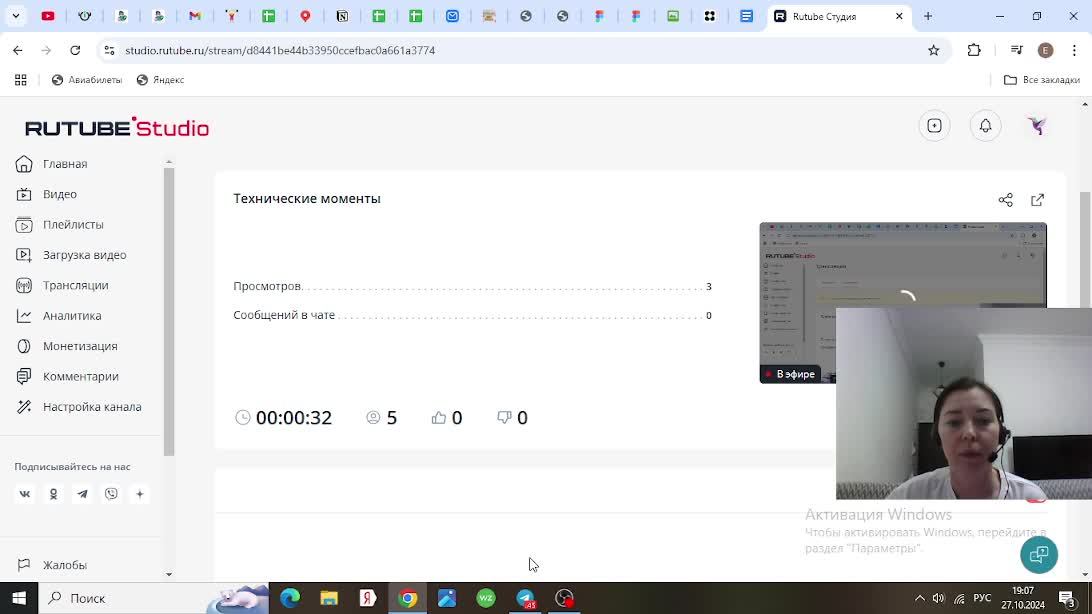
Task: Open Chrome media control icon
Action: coord(1017,50)
